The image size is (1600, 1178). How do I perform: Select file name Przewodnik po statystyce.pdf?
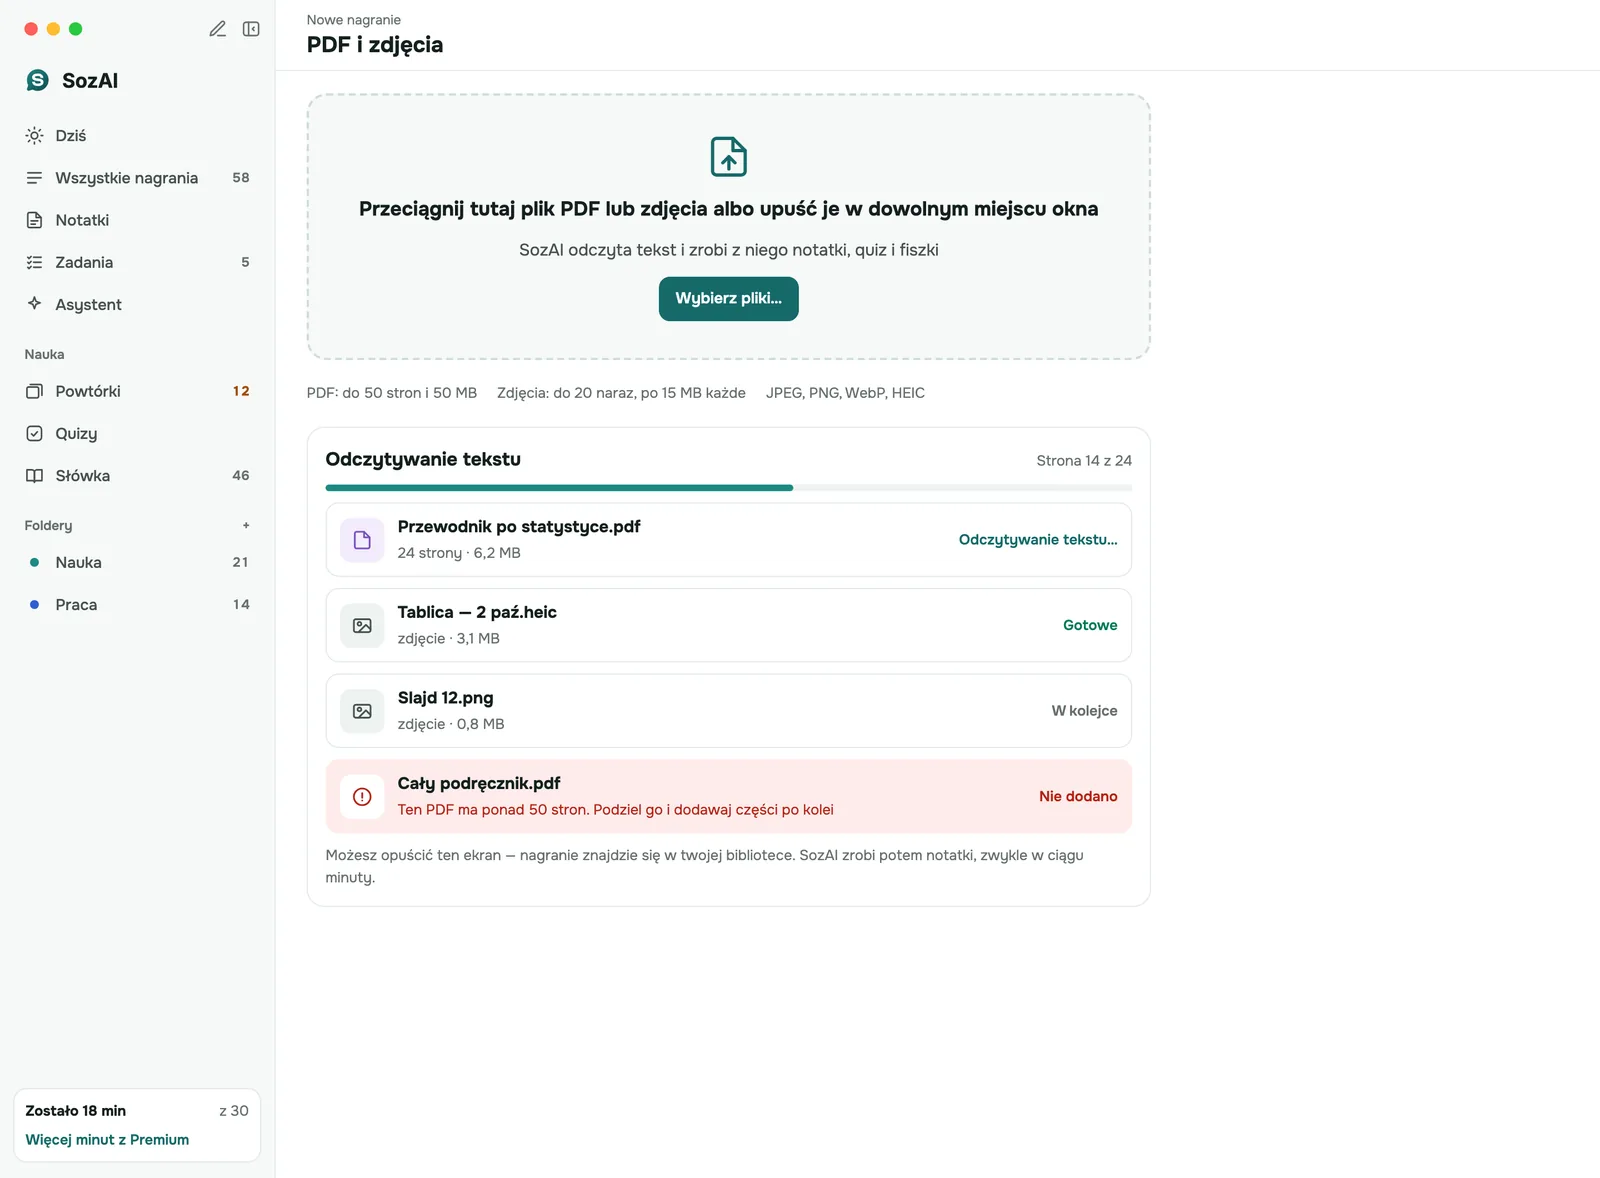pyautogui.click(x=519, y=527)
